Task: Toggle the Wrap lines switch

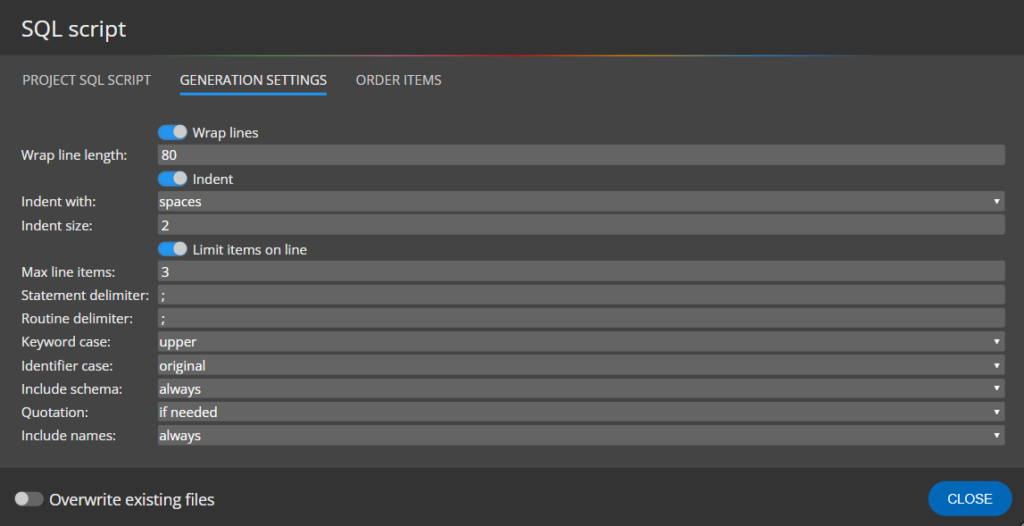Action: click(173, 132)
